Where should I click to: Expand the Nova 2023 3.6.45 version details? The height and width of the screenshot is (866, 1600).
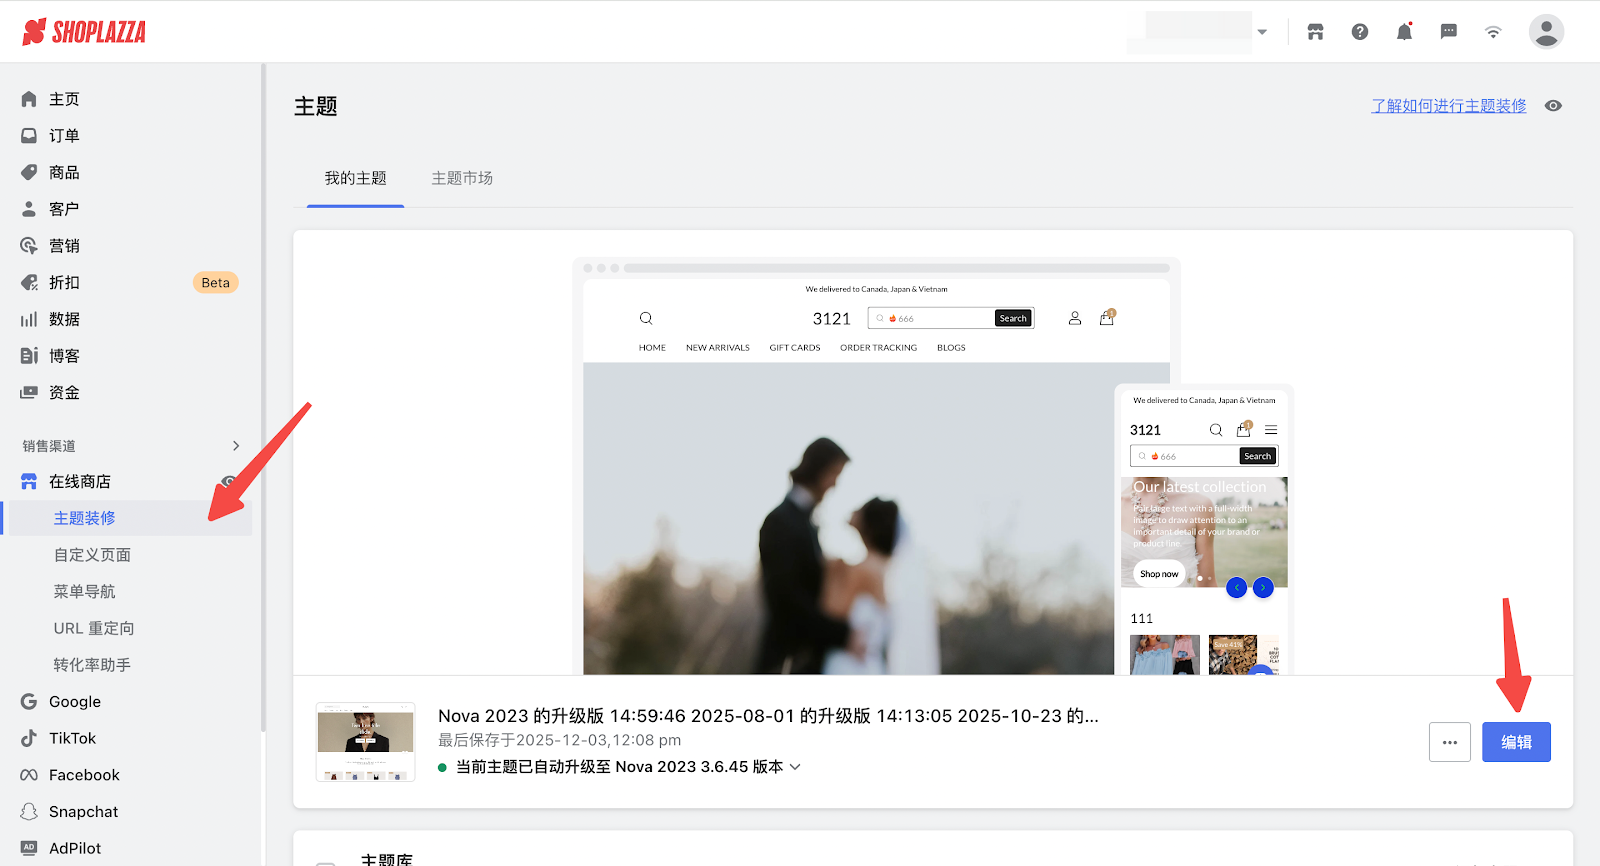point(795,767)
